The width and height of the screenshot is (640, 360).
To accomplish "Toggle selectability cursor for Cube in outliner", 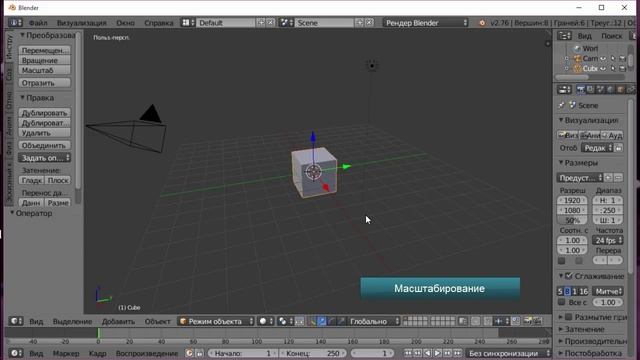I will coord(613,69).
